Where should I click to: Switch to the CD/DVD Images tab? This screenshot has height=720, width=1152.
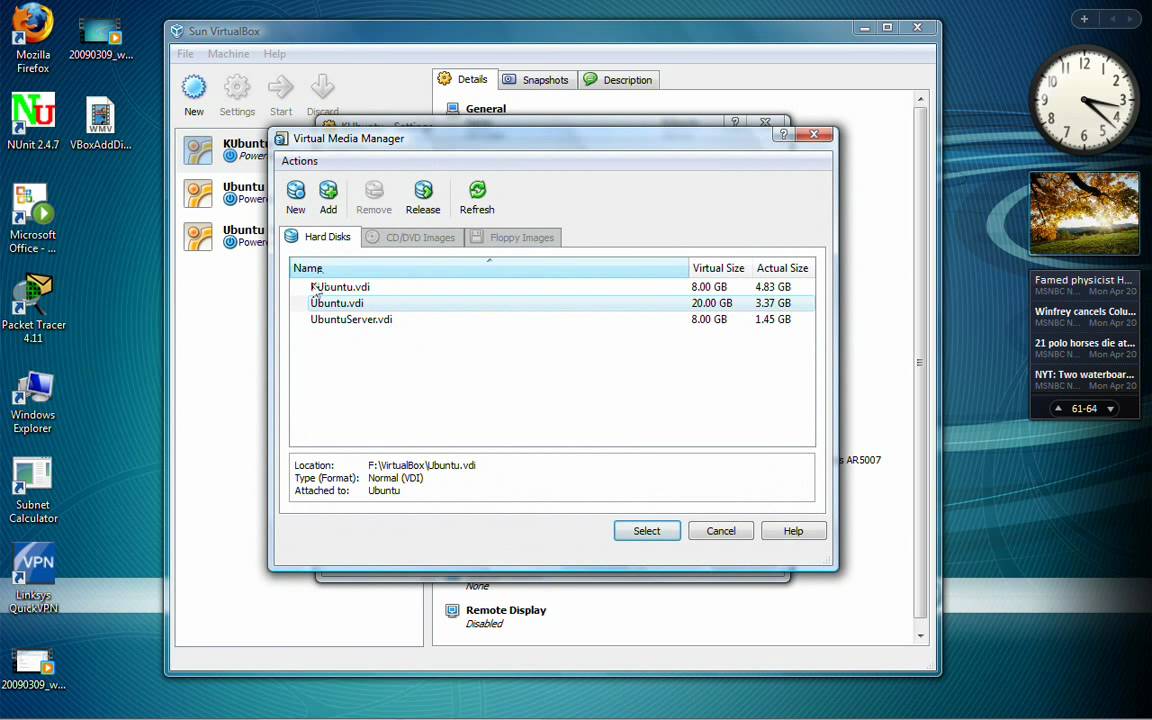pos(412,237)
